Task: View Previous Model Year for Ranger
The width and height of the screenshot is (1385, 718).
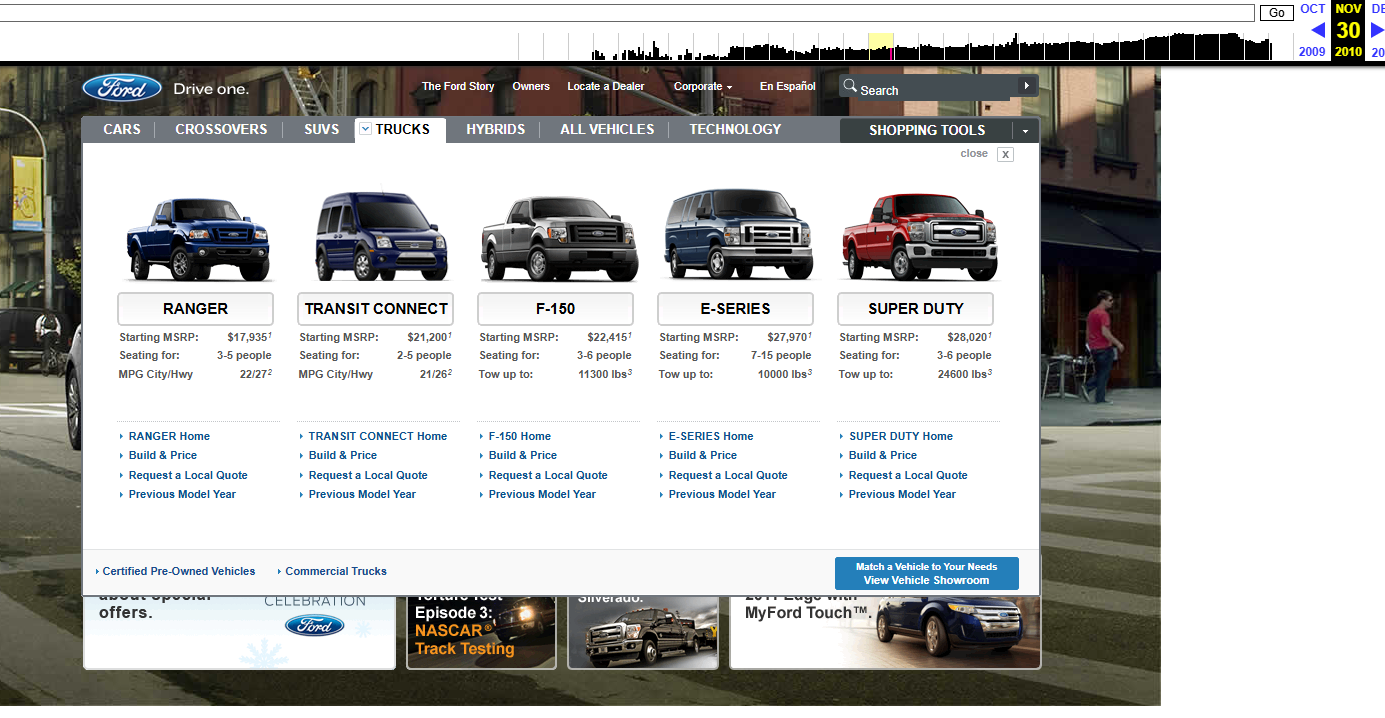Action: (x=182, y=494)
